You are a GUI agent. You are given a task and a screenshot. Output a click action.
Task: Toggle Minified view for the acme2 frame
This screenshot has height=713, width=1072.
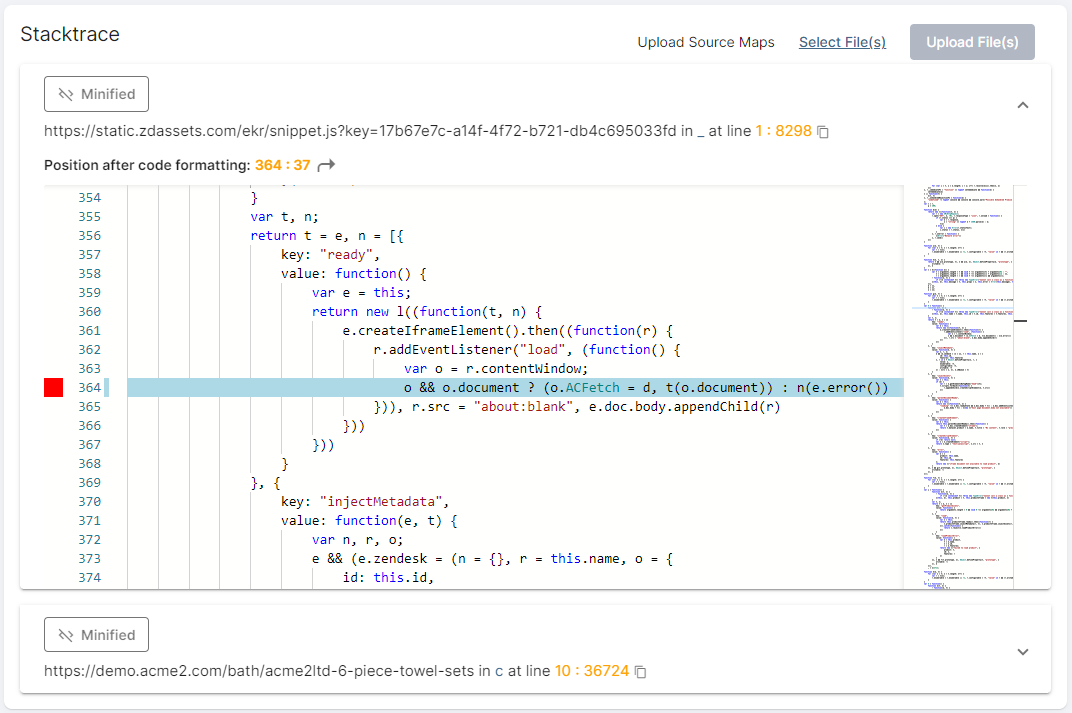[96, 634]
